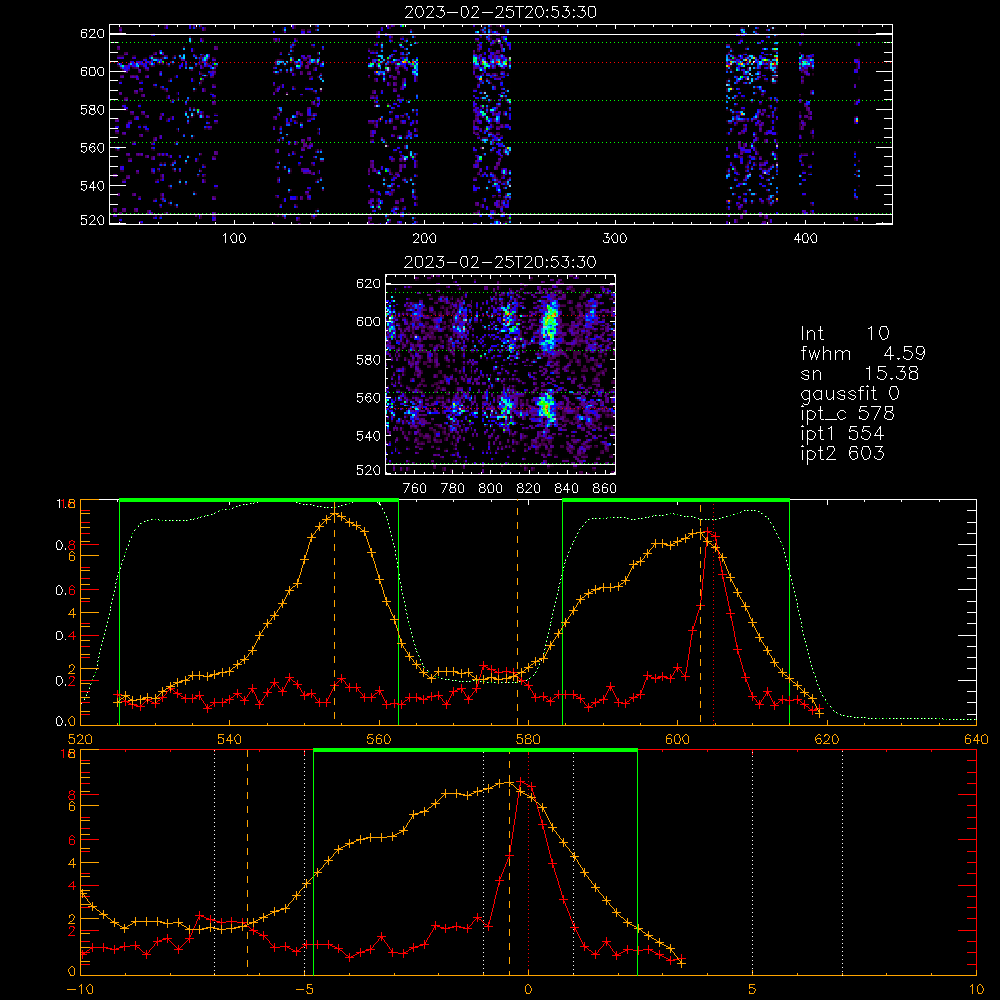Click x-axis tick 540 on profile plot
Screen dimensions: 1000x1000
pos(230,740)
